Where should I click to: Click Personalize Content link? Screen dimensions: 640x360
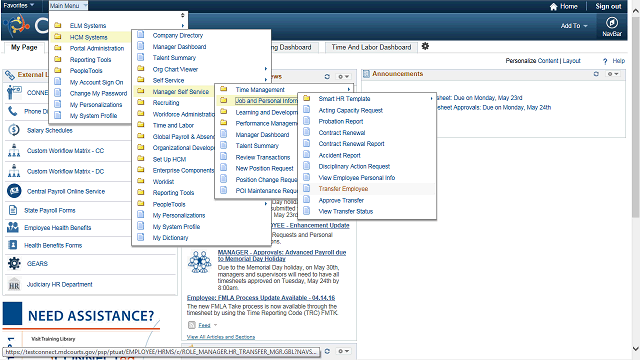pyautogui.click(x=531, y=60)
